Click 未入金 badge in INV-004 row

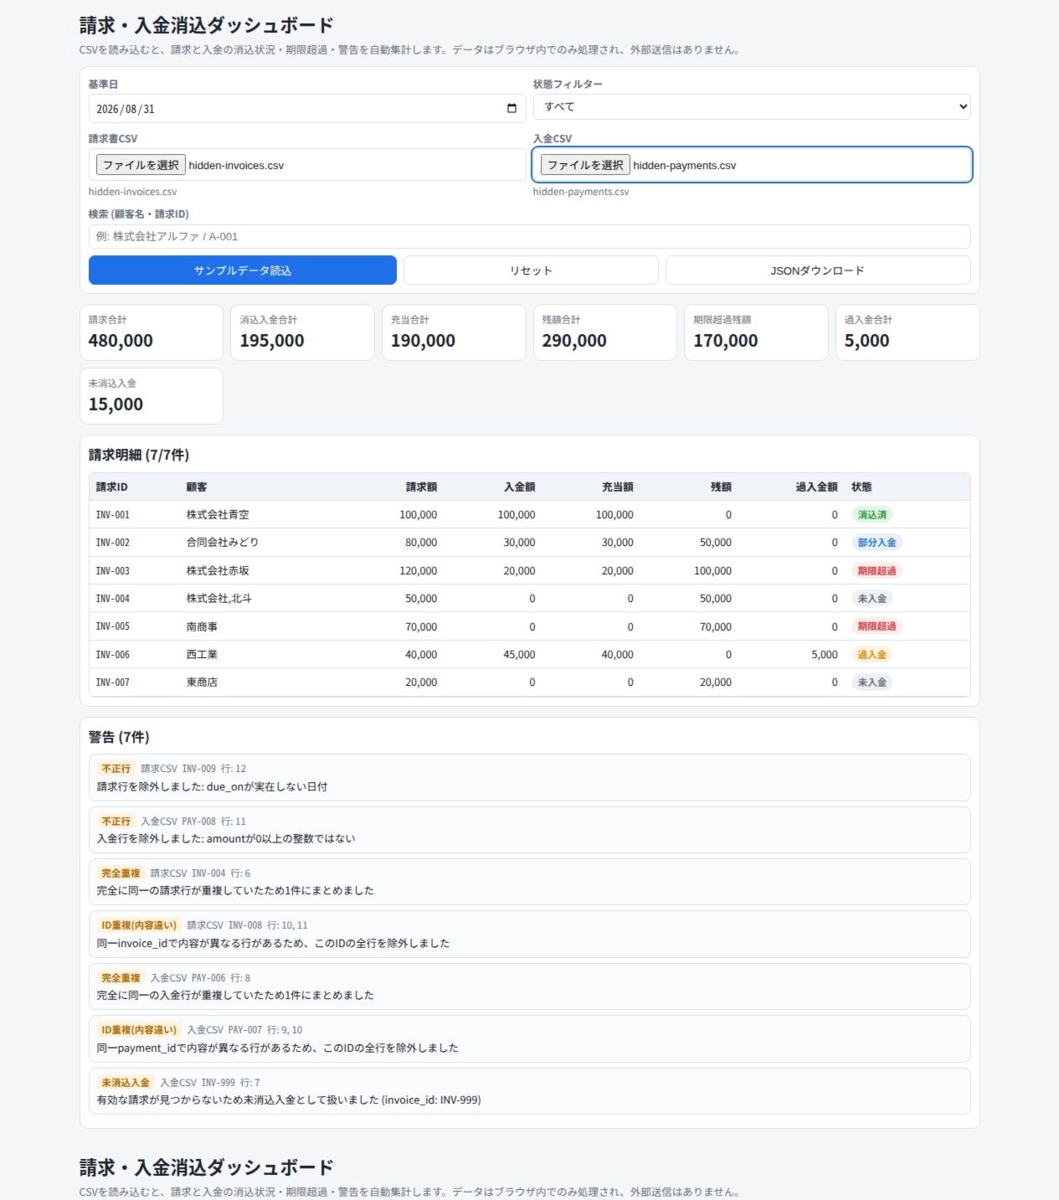click(x=872, y=599)
